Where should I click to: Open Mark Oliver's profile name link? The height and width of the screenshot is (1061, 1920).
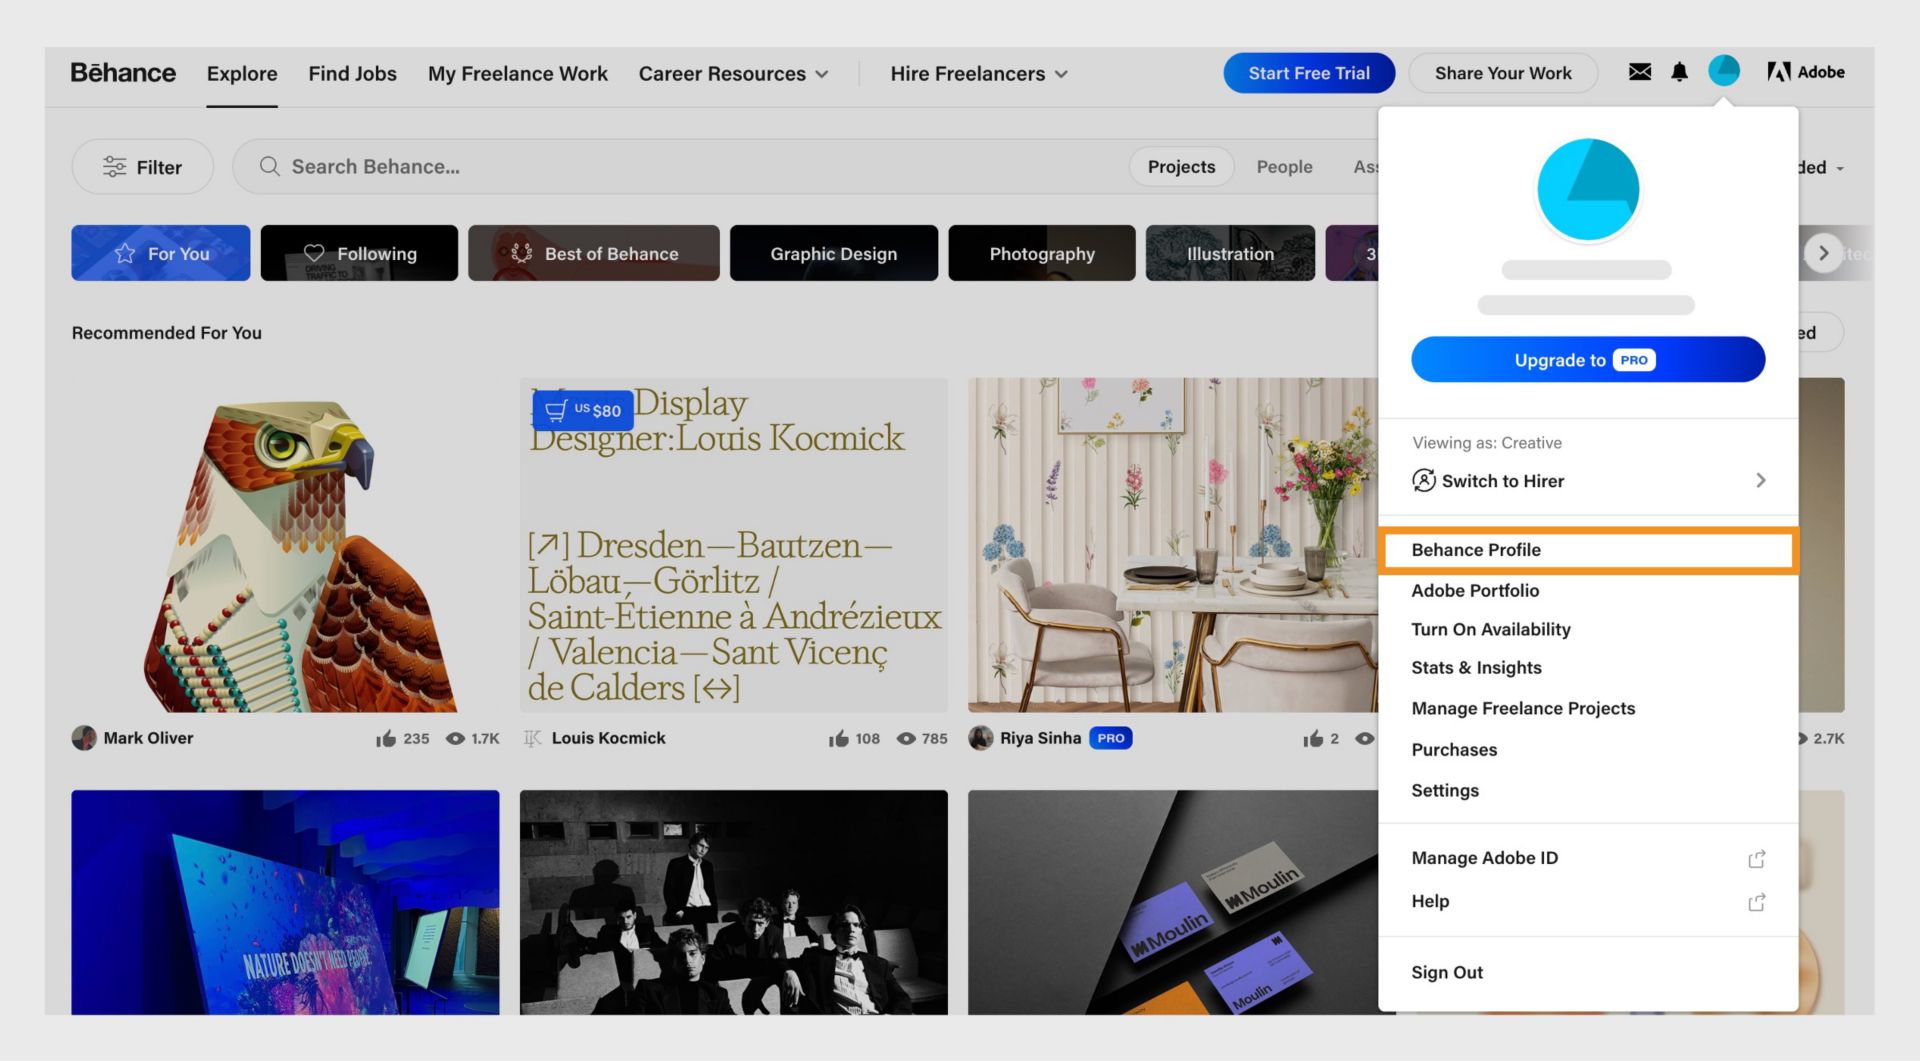[148, 738]
